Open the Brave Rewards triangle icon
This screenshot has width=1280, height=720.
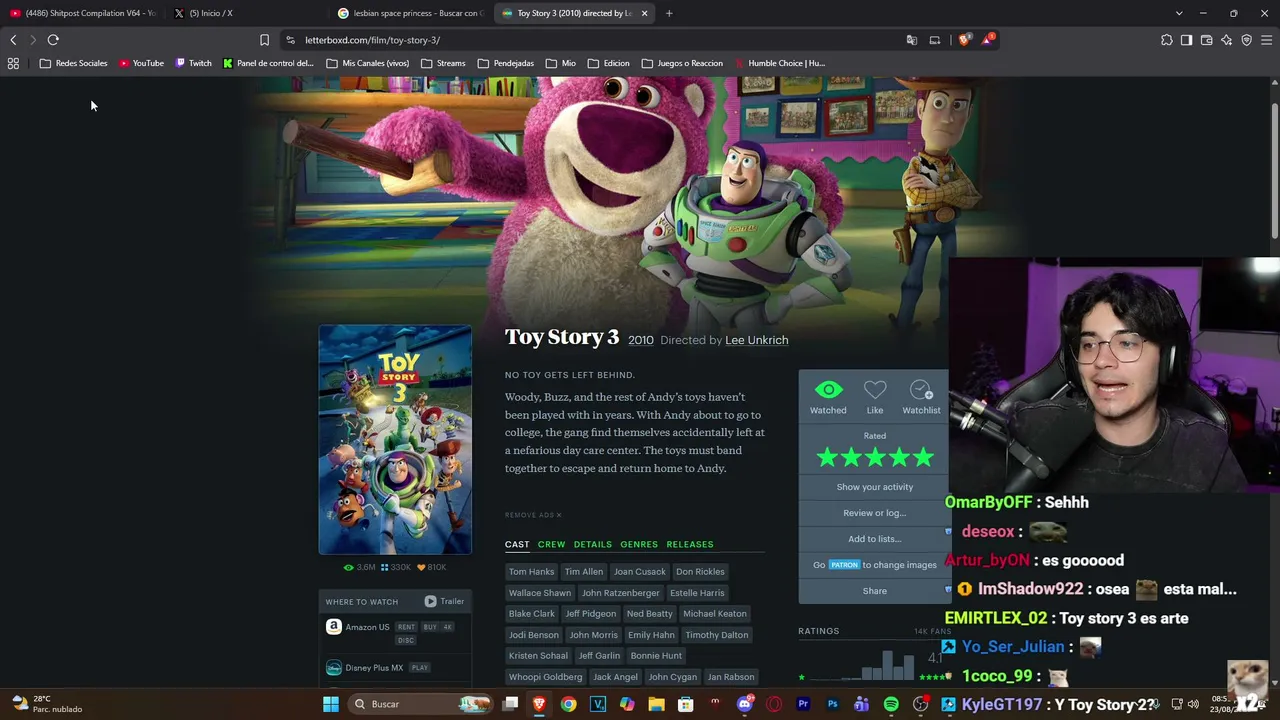pos(988,40)
